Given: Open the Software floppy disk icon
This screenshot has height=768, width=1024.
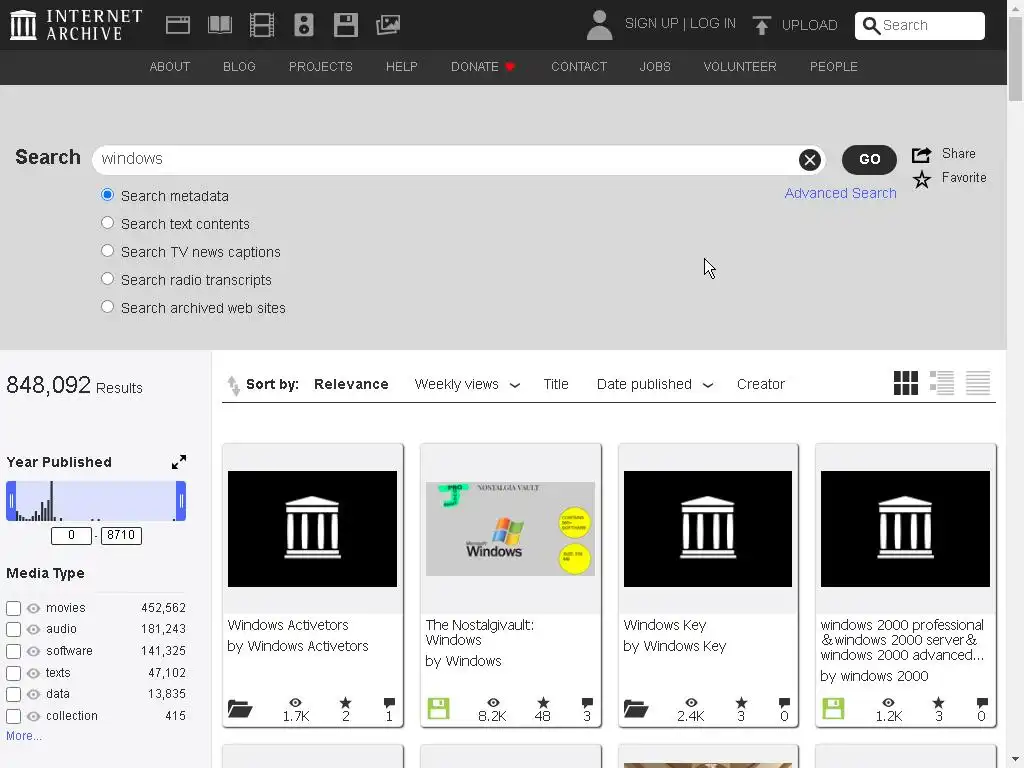Looking at the screenshot, I should point(345,25).
